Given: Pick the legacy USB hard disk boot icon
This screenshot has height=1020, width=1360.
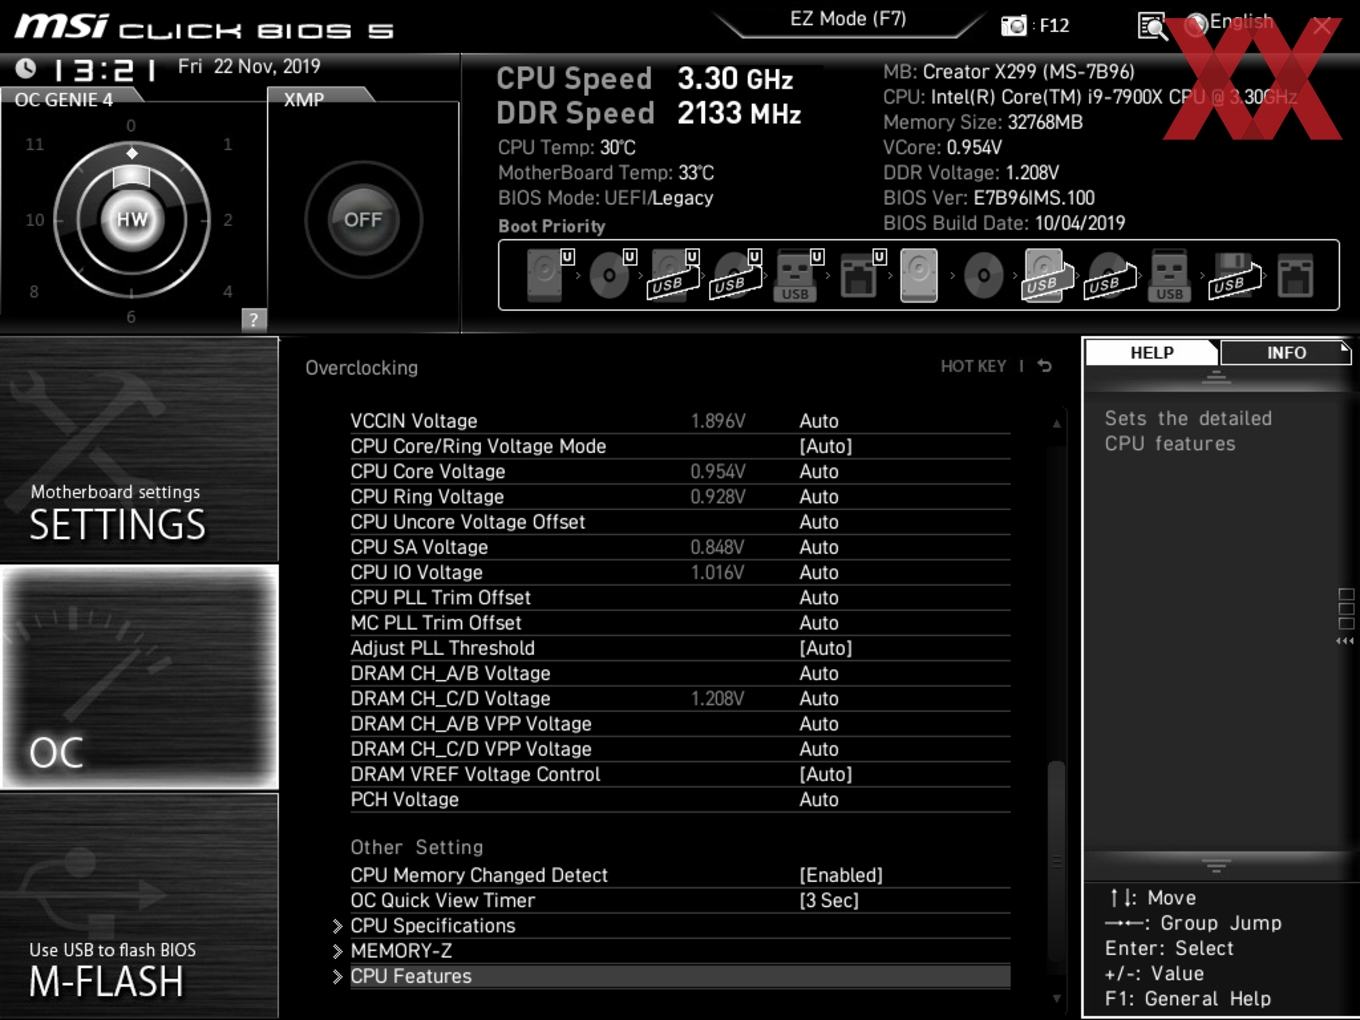Looking at the screenshot, I should [1046, 275].
